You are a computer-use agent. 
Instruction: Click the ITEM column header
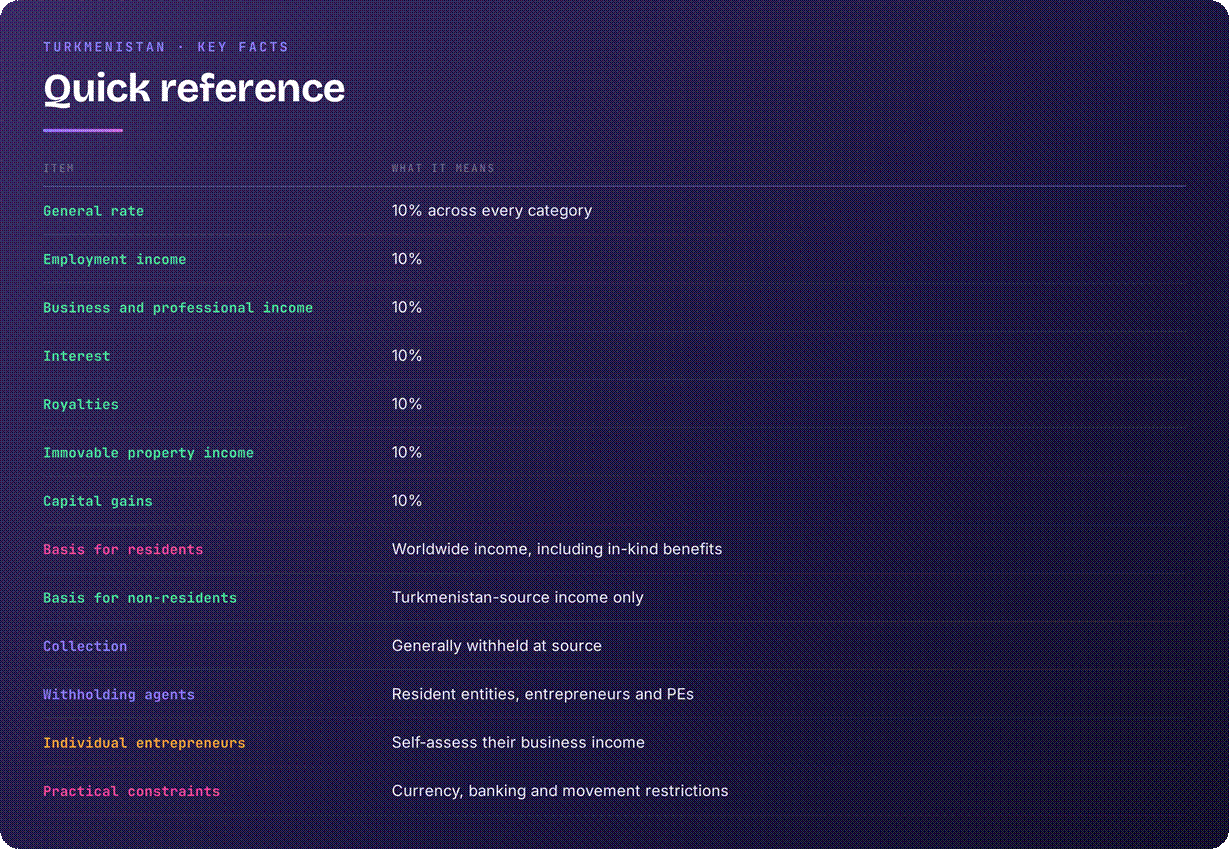(59, 168)
